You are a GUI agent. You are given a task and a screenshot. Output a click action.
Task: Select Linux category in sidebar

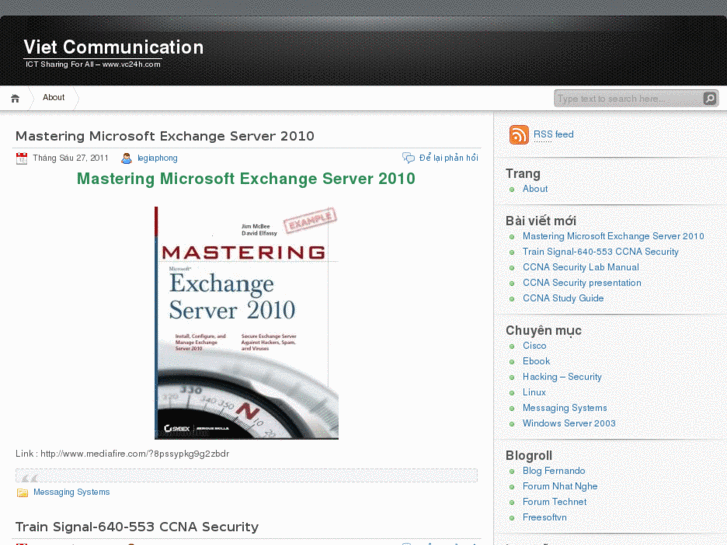coord(534,392)
